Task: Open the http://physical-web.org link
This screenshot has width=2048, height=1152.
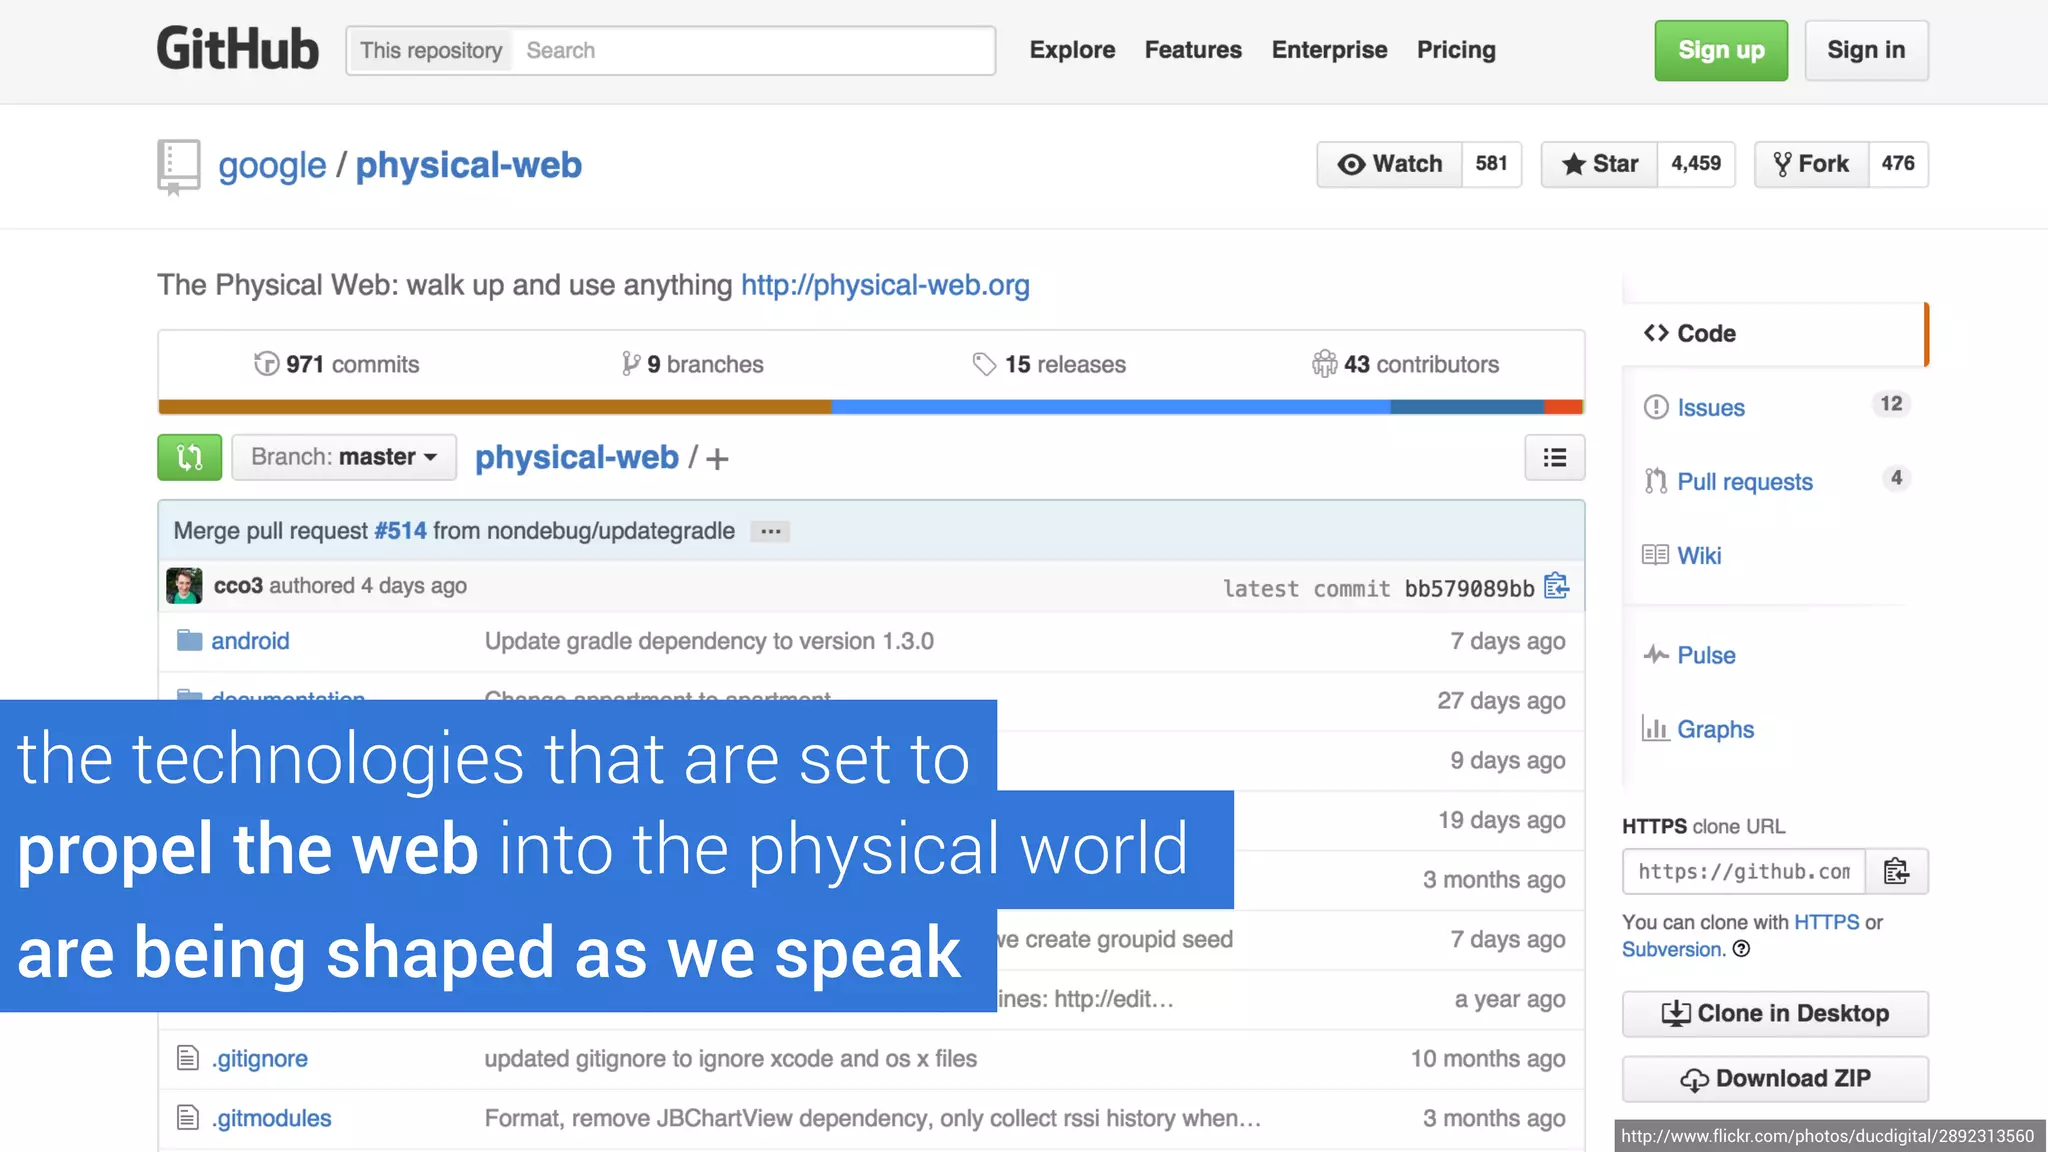Action: pyautogui.click(x=885, y=285)
